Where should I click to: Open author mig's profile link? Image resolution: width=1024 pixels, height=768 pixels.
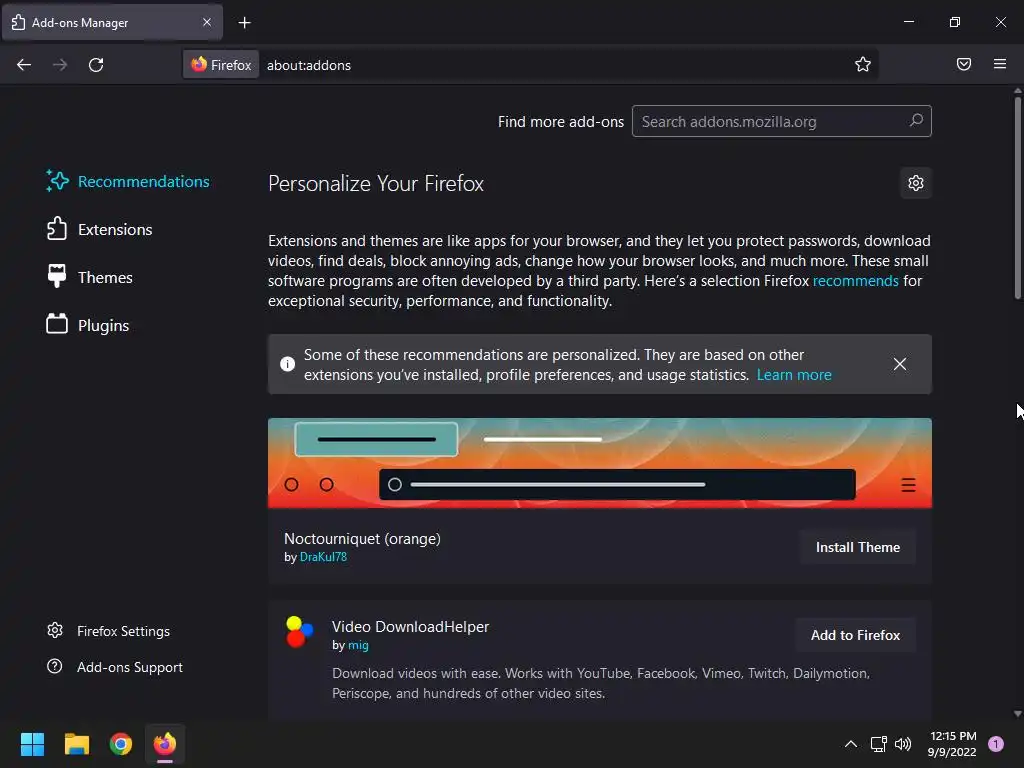point(358,645)
